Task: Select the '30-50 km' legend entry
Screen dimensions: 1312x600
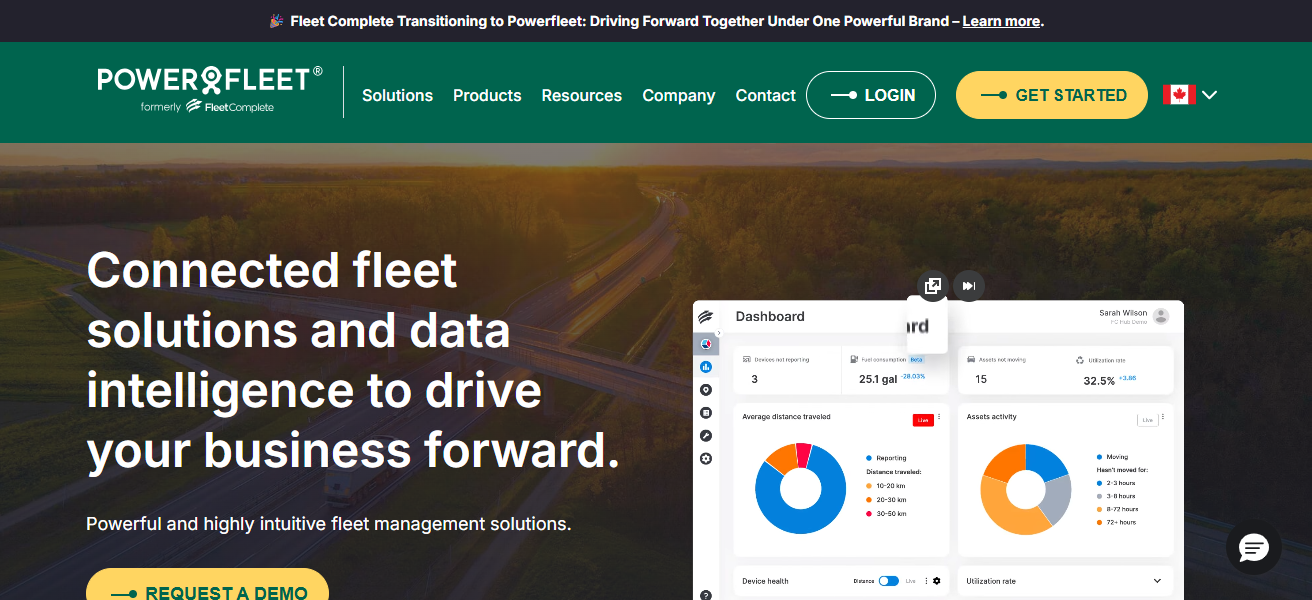Action: coord(885,513)
